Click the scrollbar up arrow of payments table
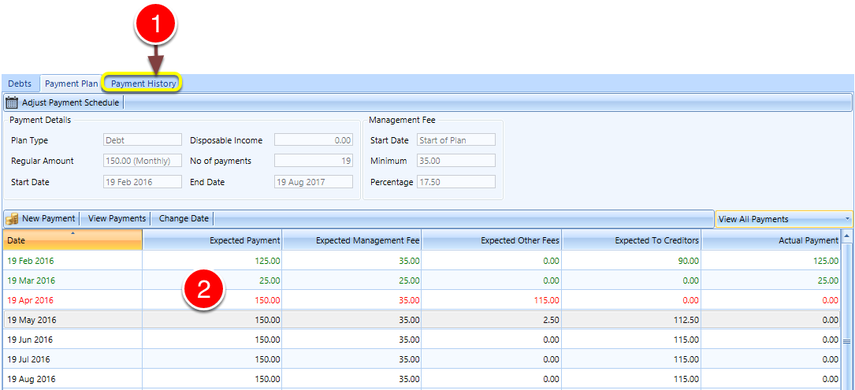855x390 pixels. 847,236
